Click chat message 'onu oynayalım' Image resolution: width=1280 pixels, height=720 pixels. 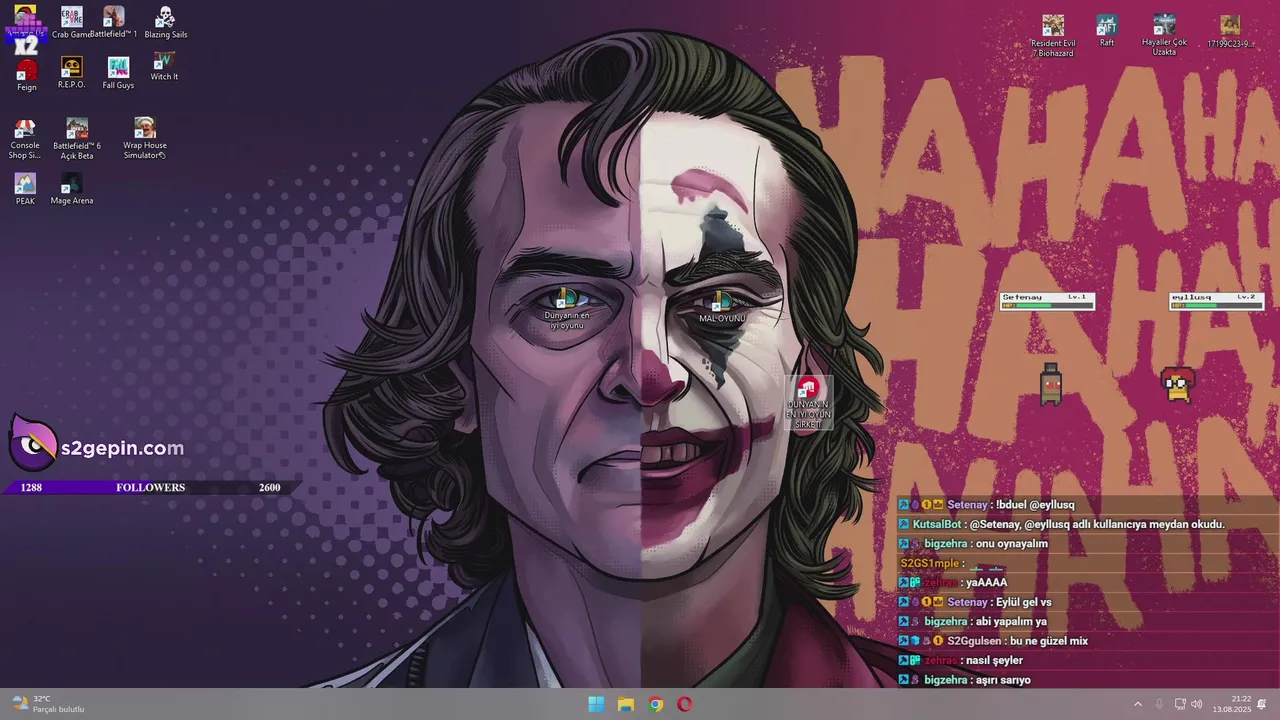[x=1011, y=544]
